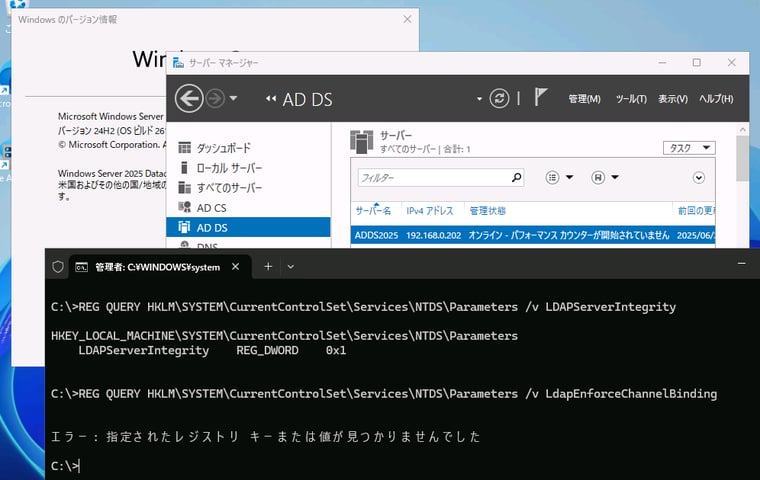This screenshot has width=760, height=480.
Task: Select AD DS in the sidebar
Action: [x=248, y=227]
